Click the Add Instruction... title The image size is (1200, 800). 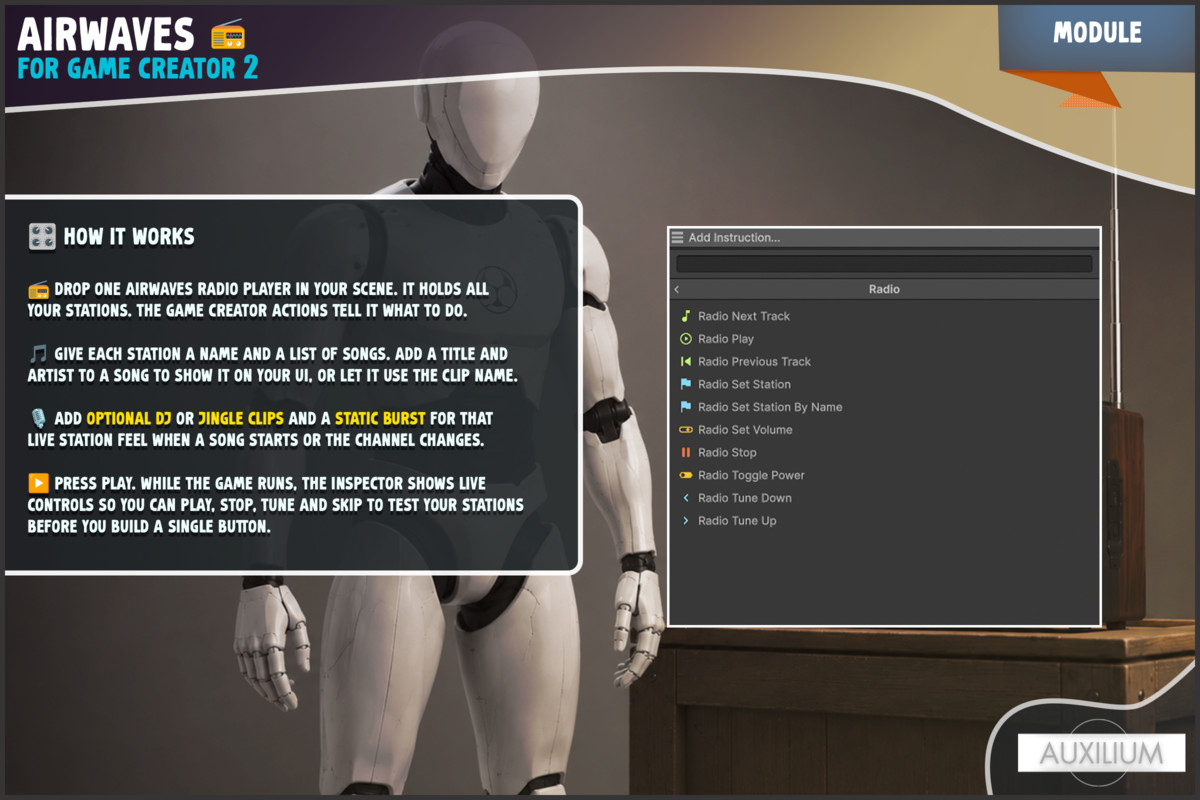[734, 238]
